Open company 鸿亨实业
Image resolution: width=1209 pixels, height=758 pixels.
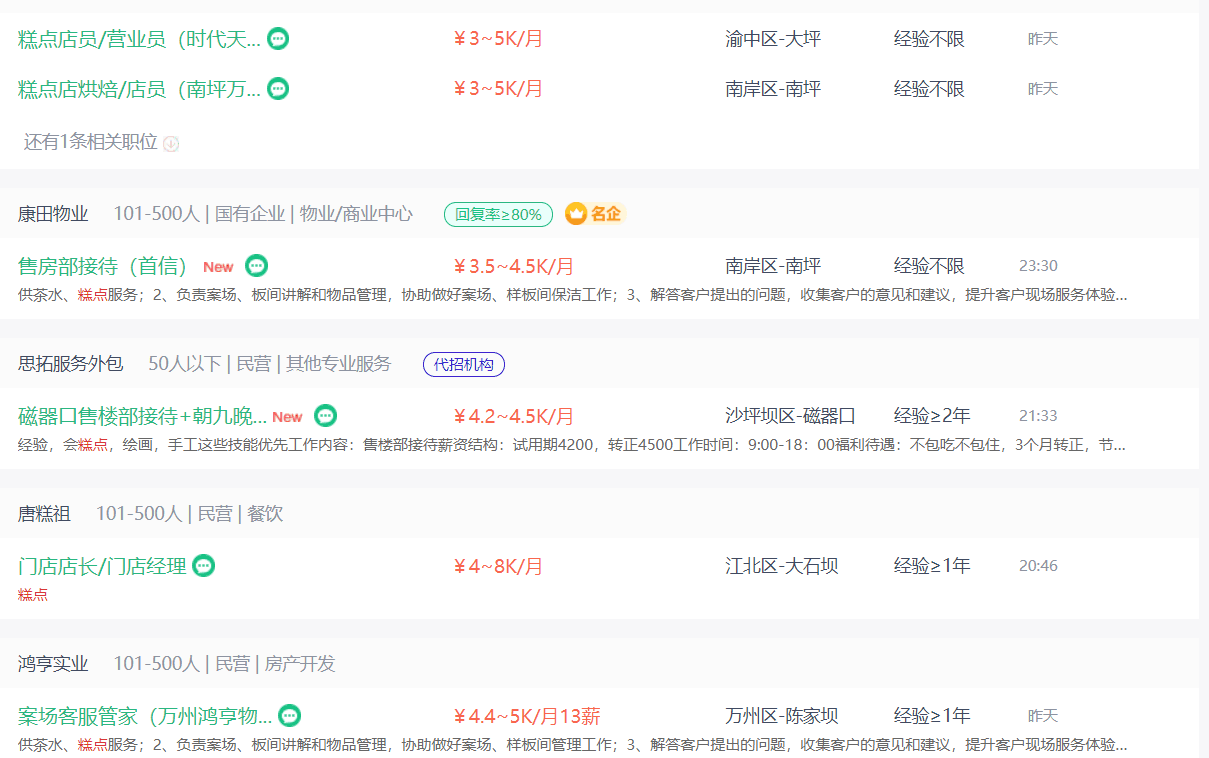click(x=53, y=664)
